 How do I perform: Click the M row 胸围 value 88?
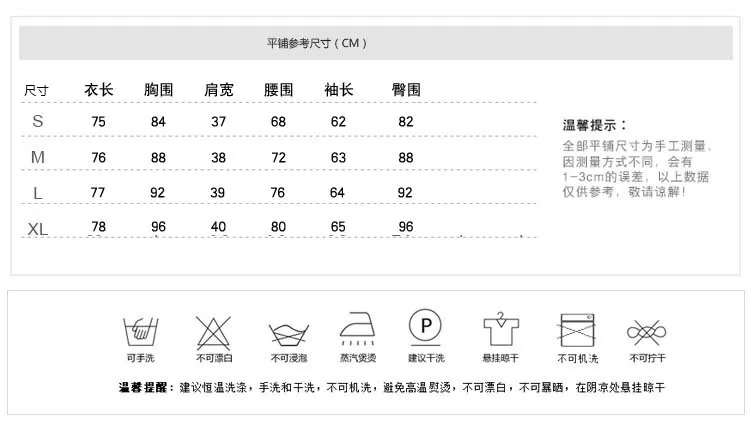(x=158, y=157)
